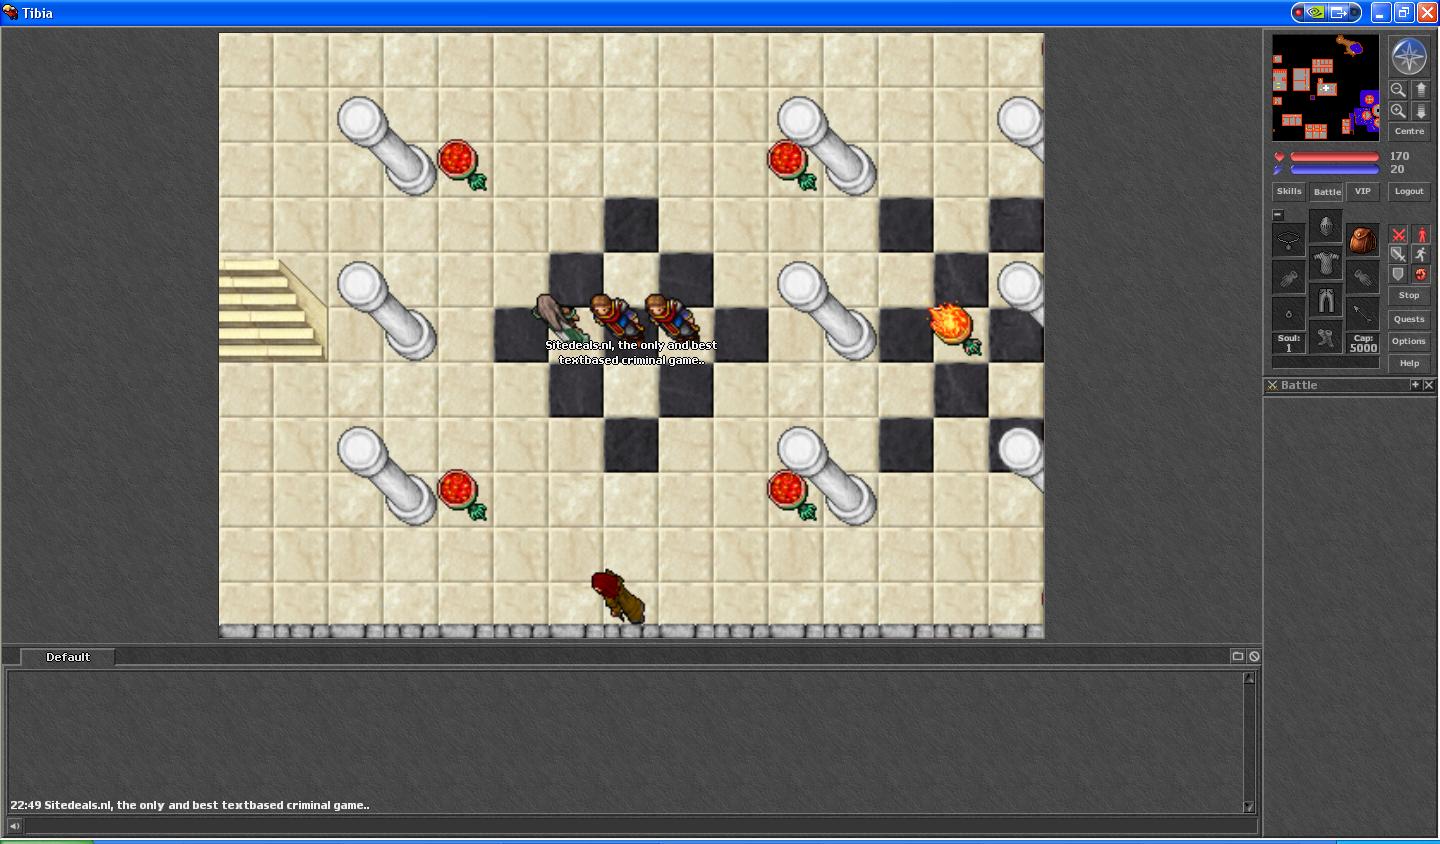Viewport: 1440px width, 844px height.
Task: Select the ring equipment slot
Action: click(1289, 314)
